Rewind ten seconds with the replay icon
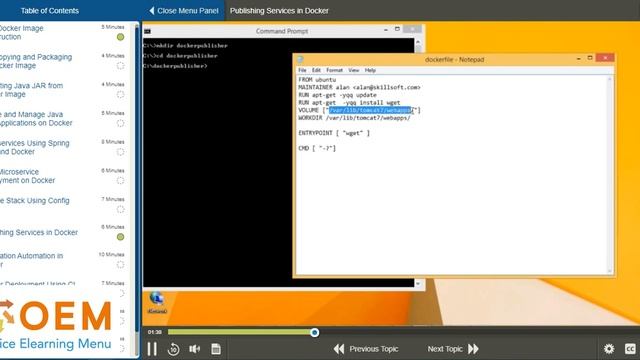Viewport: 640px width, 360px height. click(x=173, y=349)
